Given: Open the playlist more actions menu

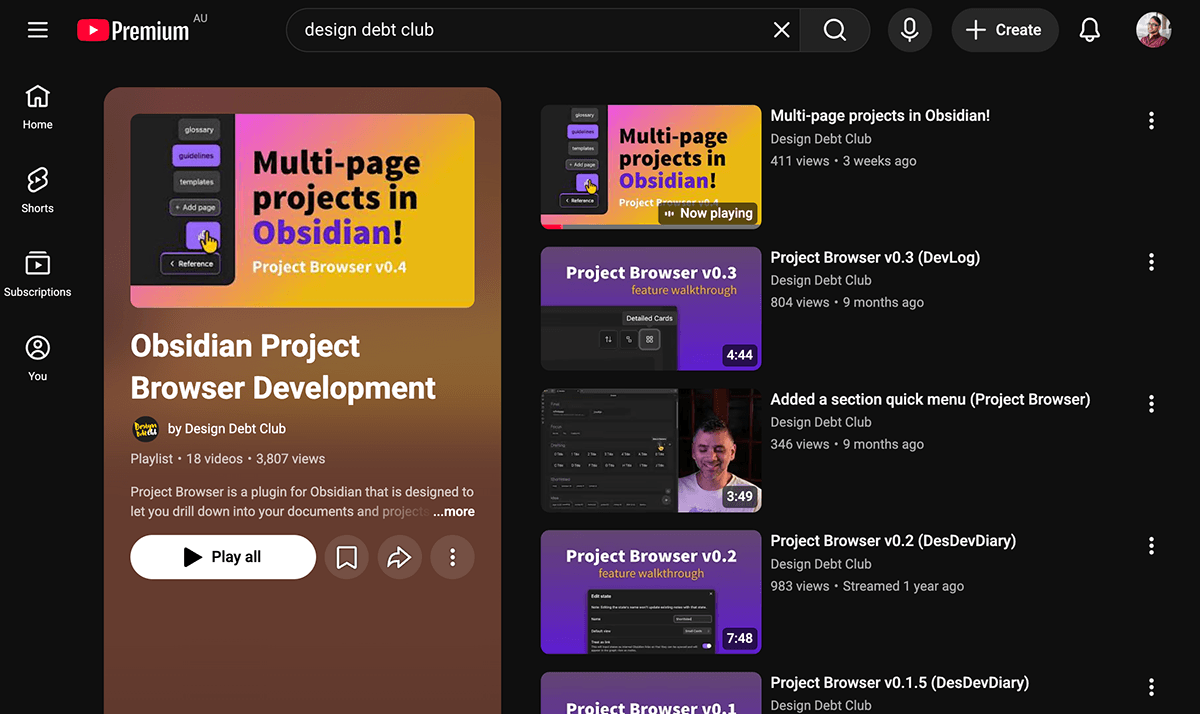Looking at the screenshot, I should 453,557.
